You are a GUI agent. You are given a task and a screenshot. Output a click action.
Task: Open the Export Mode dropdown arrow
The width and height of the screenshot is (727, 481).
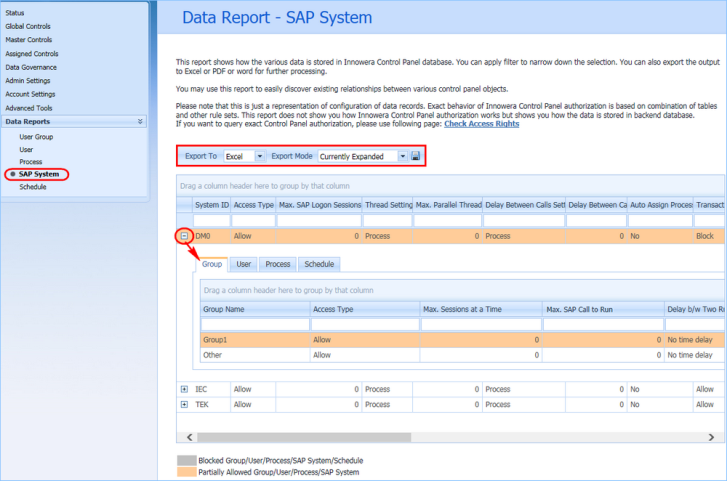(x=402, y=156)
